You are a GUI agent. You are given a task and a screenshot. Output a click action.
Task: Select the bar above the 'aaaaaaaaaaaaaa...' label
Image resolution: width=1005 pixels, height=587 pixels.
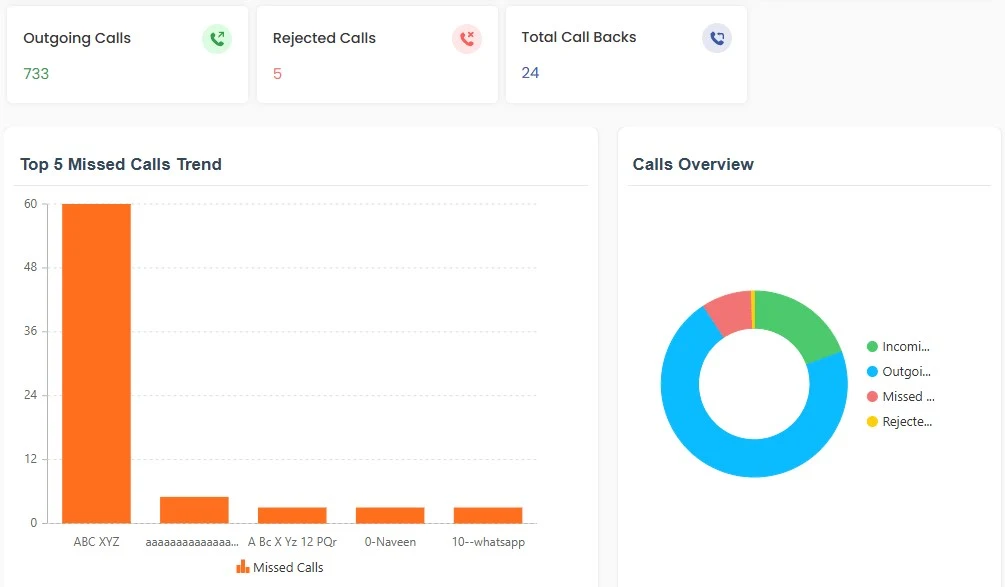[194, 510]
